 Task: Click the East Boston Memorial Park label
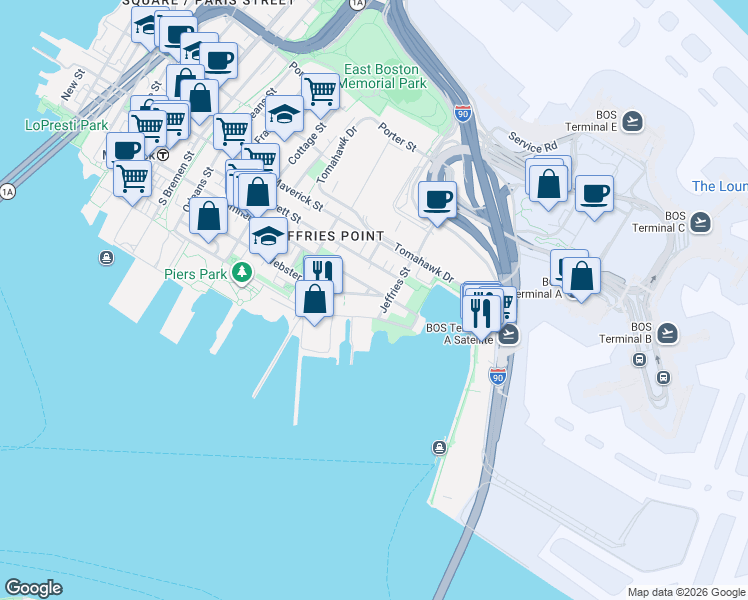[x=382, y=76]
